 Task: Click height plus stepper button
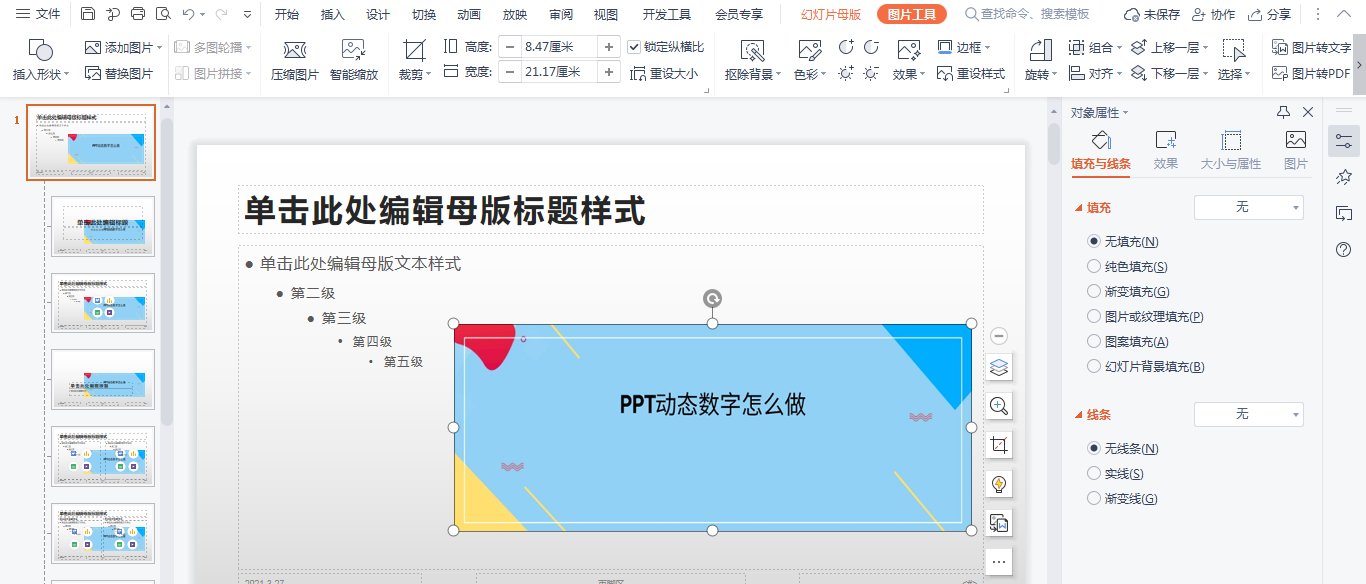click(608, 47)
